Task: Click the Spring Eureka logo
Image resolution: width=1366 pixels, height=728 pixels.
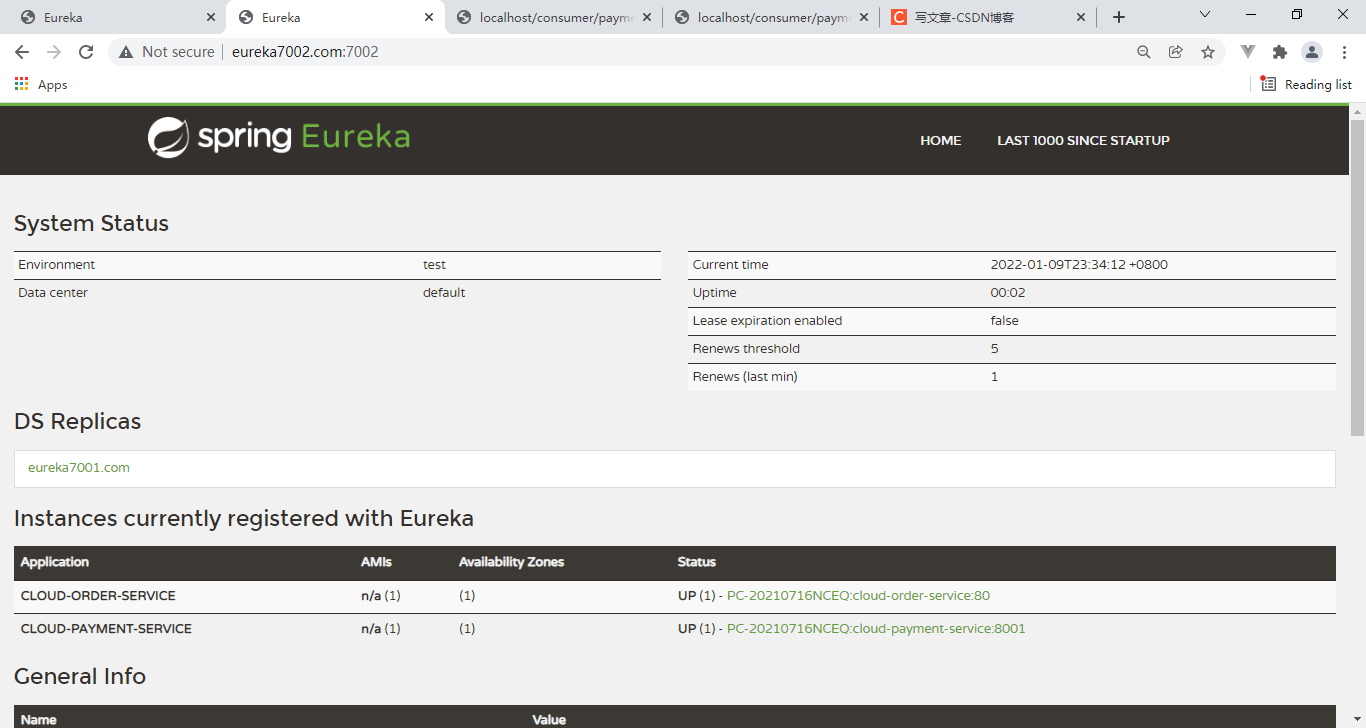Action: point(279,138)
